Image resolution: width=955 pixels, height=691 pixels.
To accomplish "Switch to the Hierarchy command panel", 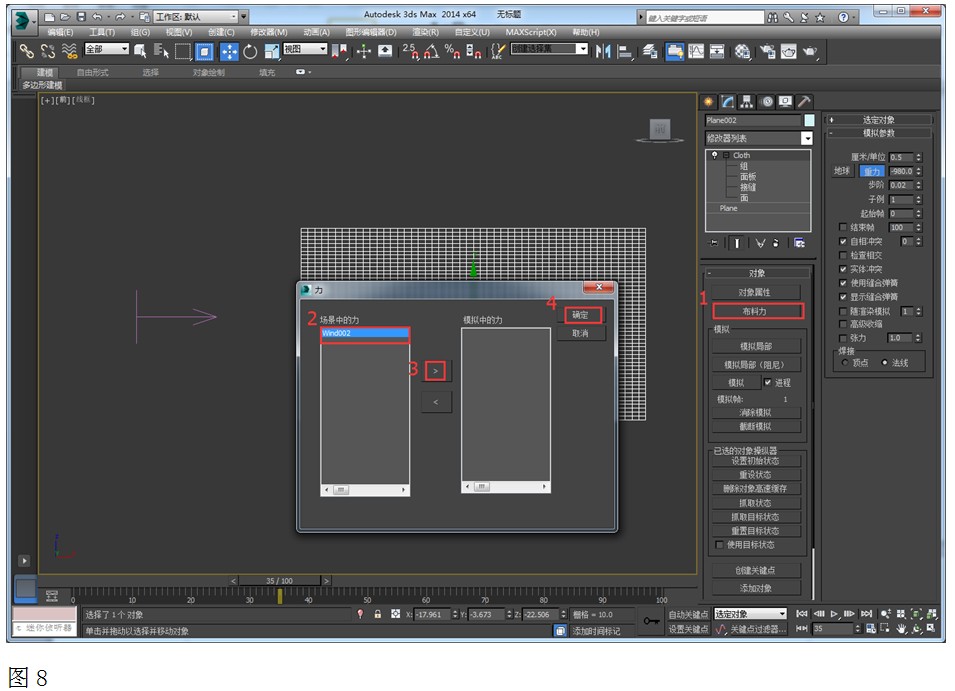I will click(747, 102).
